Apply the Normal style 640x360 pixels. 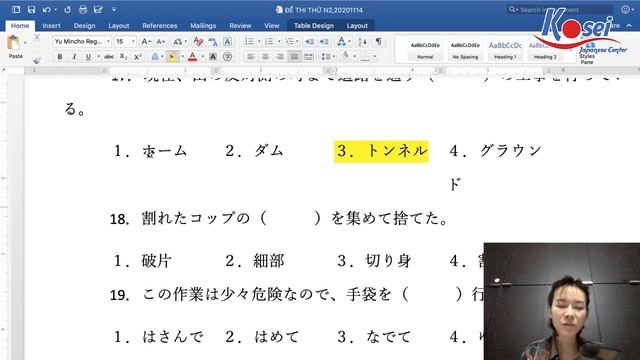pos(425,50)
